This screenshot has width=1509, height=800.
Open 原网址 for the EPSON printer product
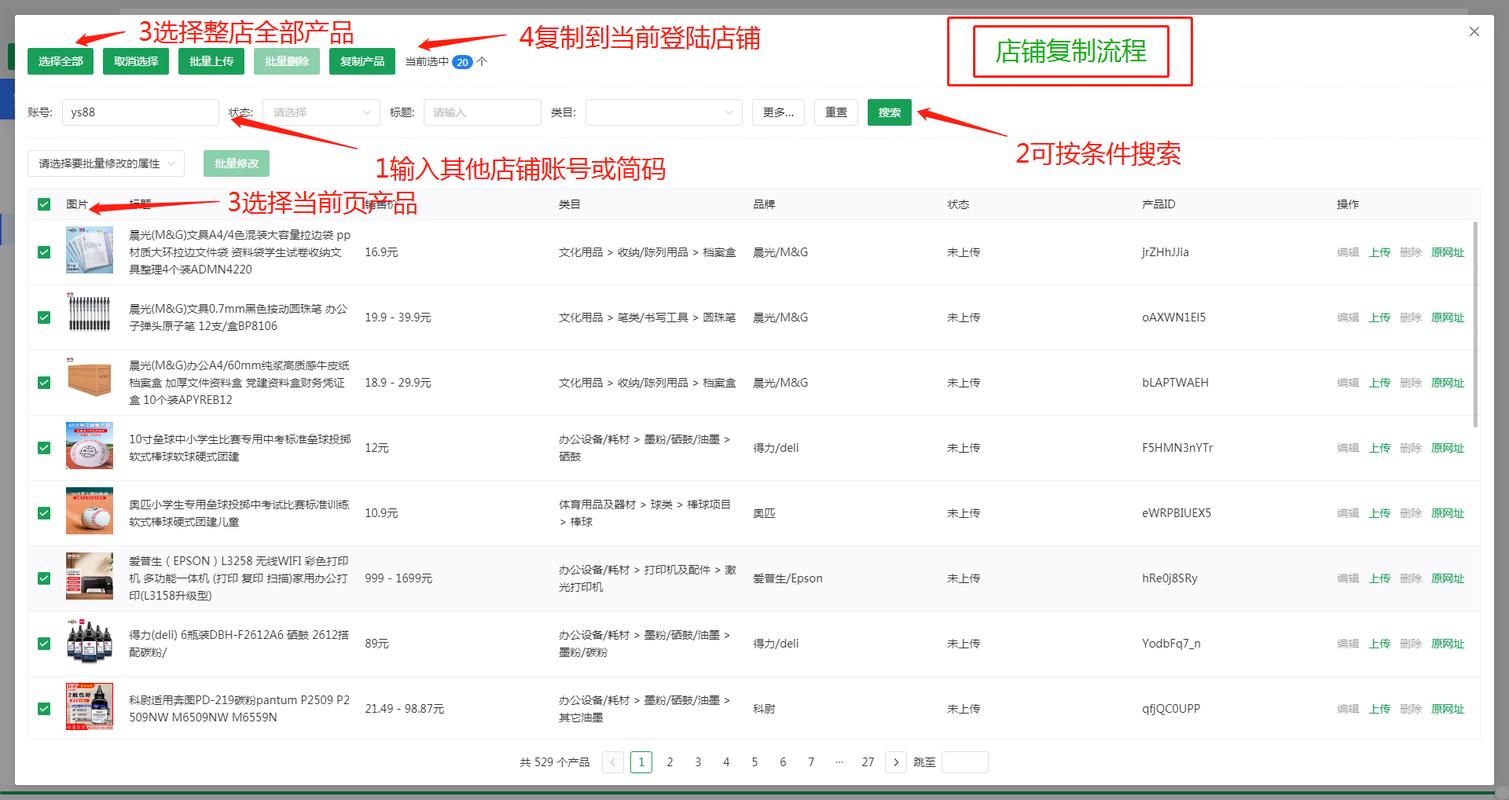coord(1447,578)
